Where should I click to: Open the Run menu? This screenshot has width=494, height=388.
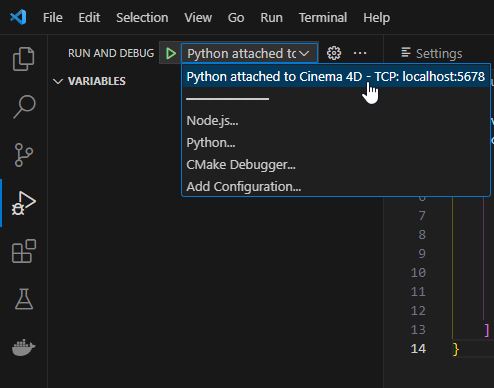pyautogui.click(x=271, y=18)
